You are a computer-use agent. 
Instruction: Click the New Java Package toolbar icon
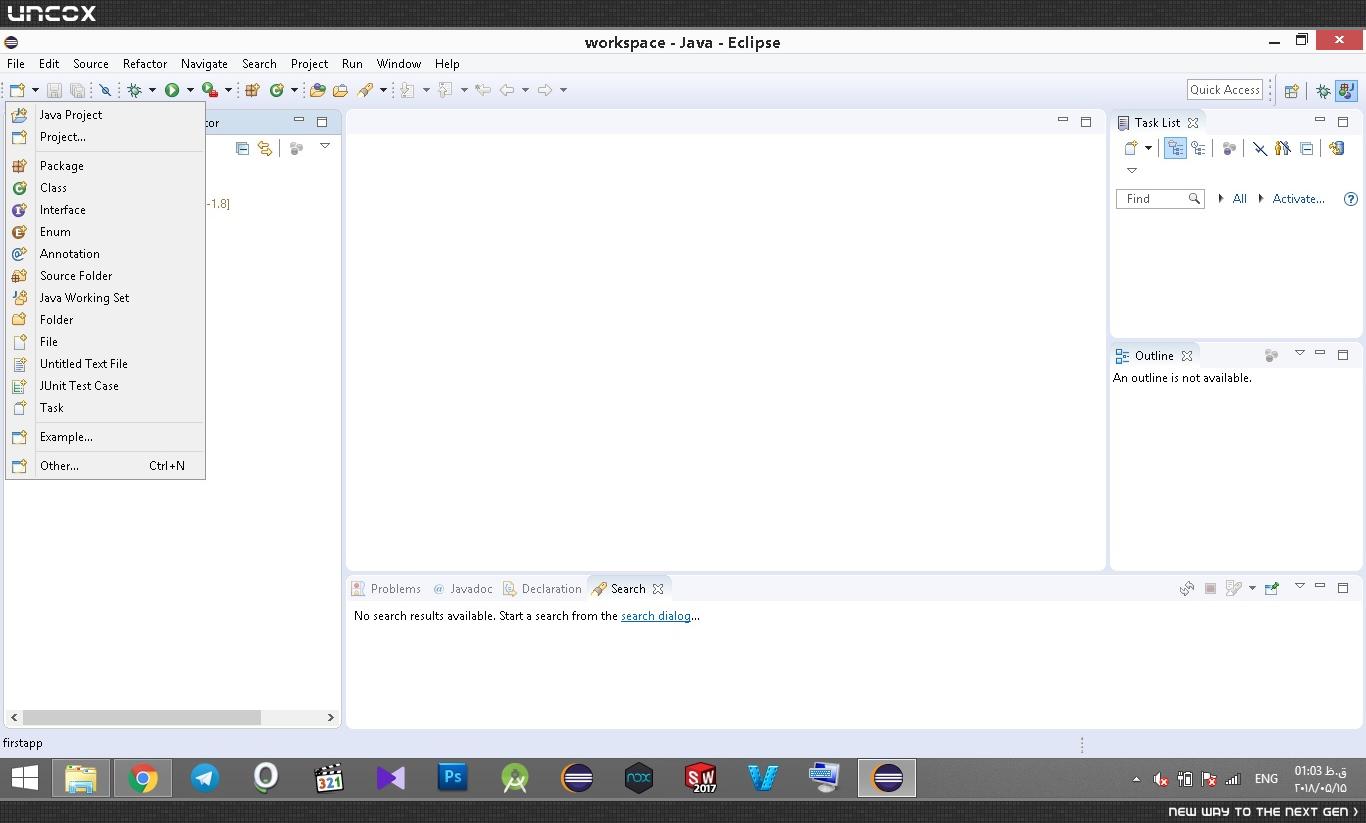point(252,90)
